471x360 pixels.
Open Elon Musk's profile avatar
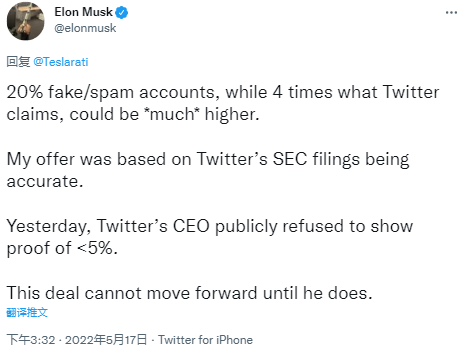point(26,21)
